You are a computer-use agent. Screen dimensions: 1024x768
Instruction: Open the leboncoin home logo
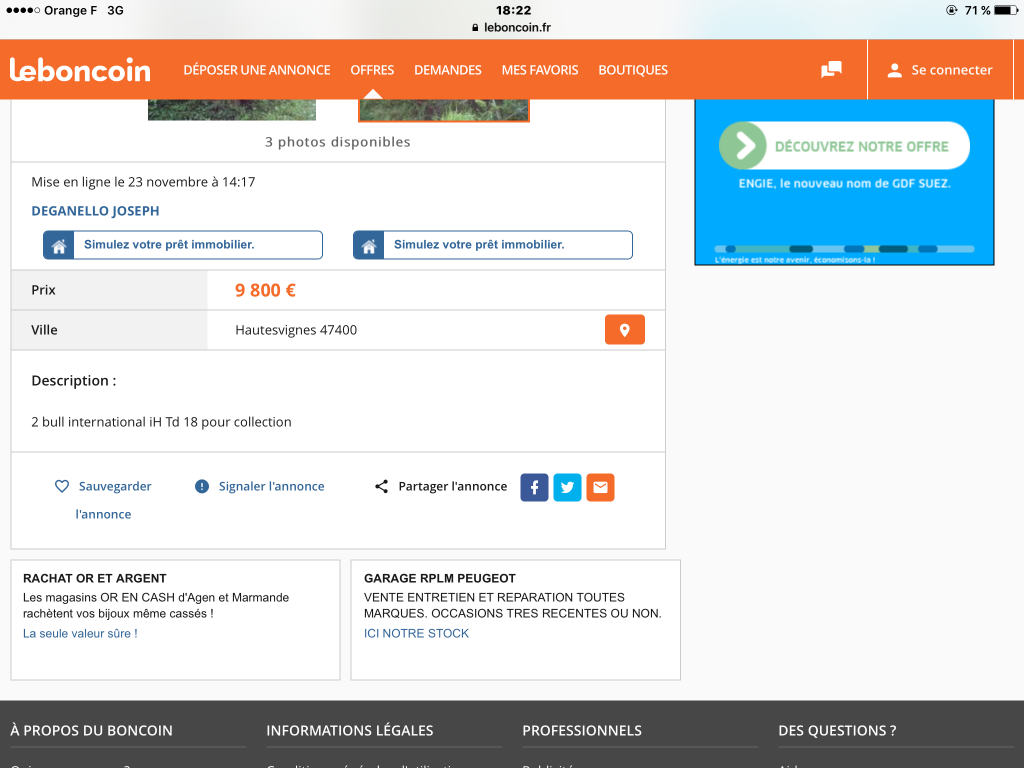tap(80, 70)
